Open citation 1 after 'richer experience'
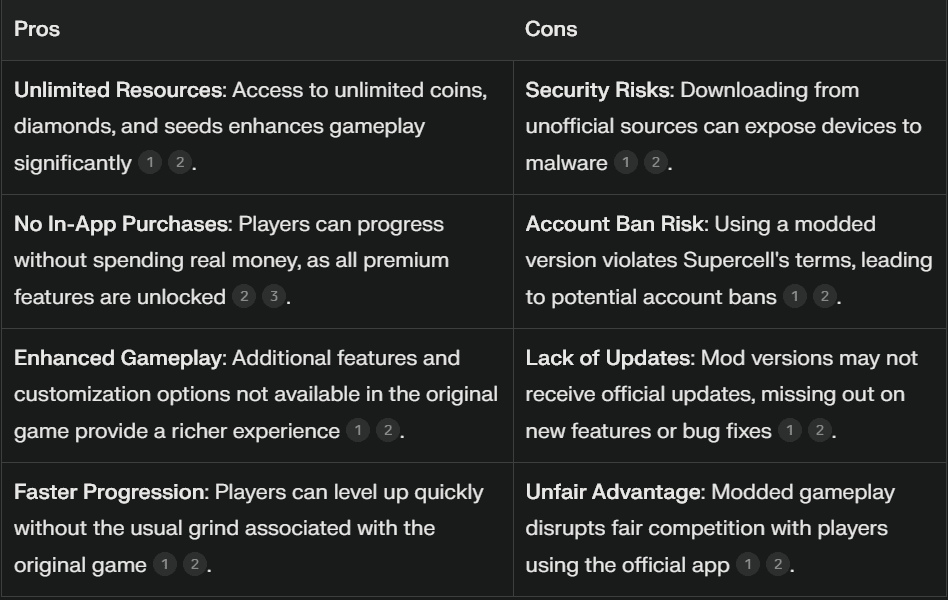The image size is (948, 600). 358,431
